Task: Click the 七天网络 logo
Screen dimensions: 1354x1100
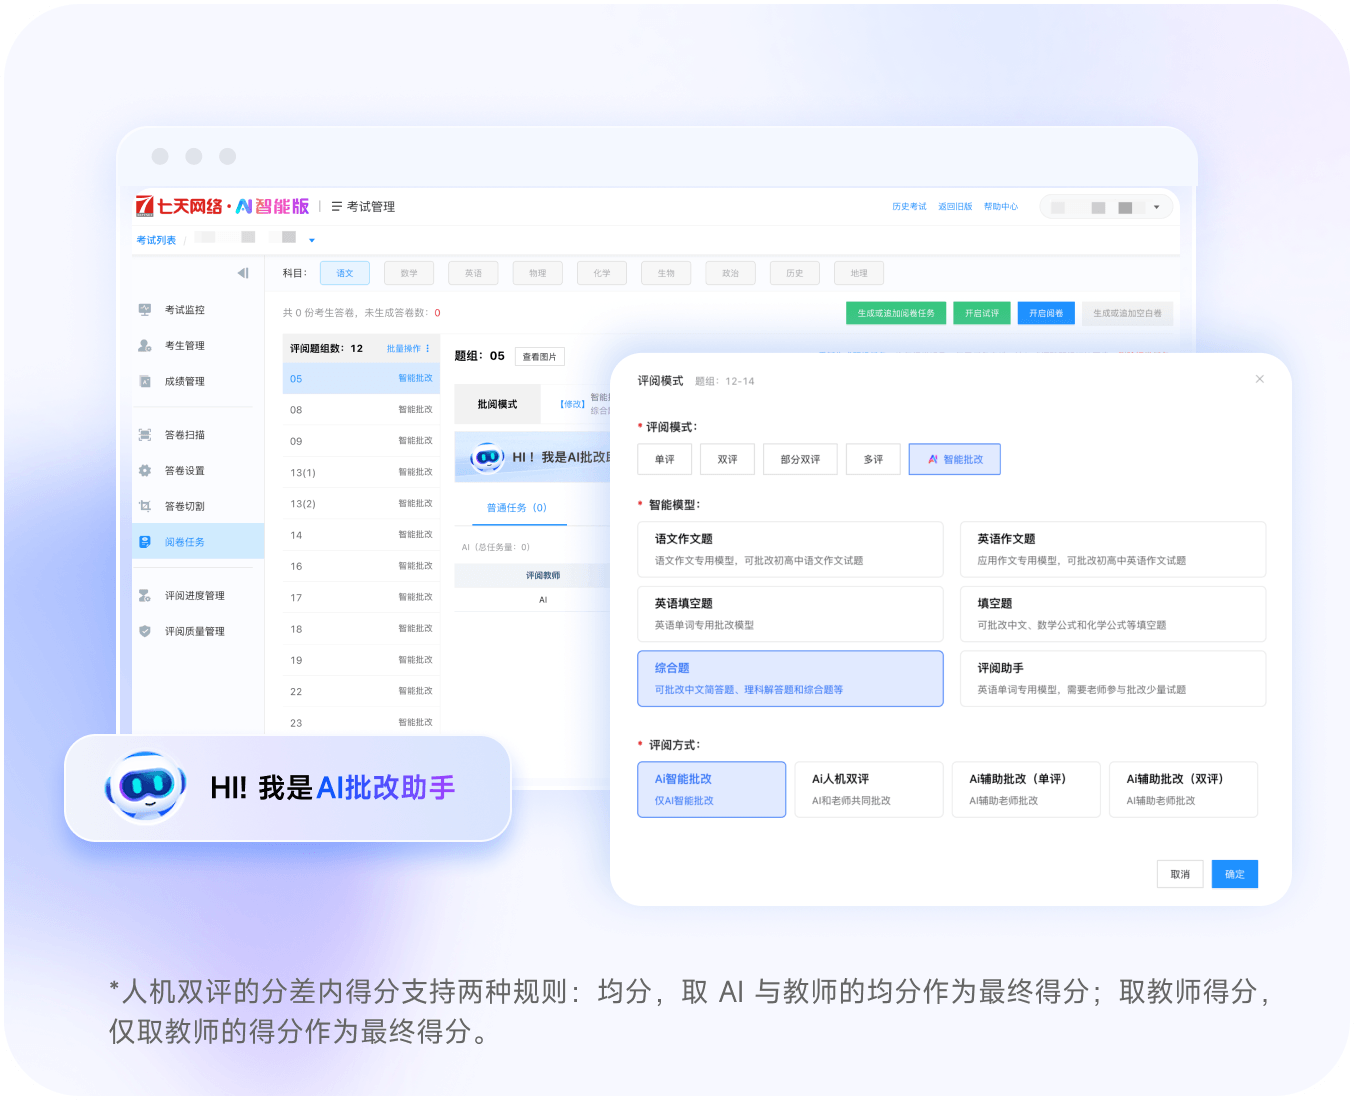Action: (222, 206)
